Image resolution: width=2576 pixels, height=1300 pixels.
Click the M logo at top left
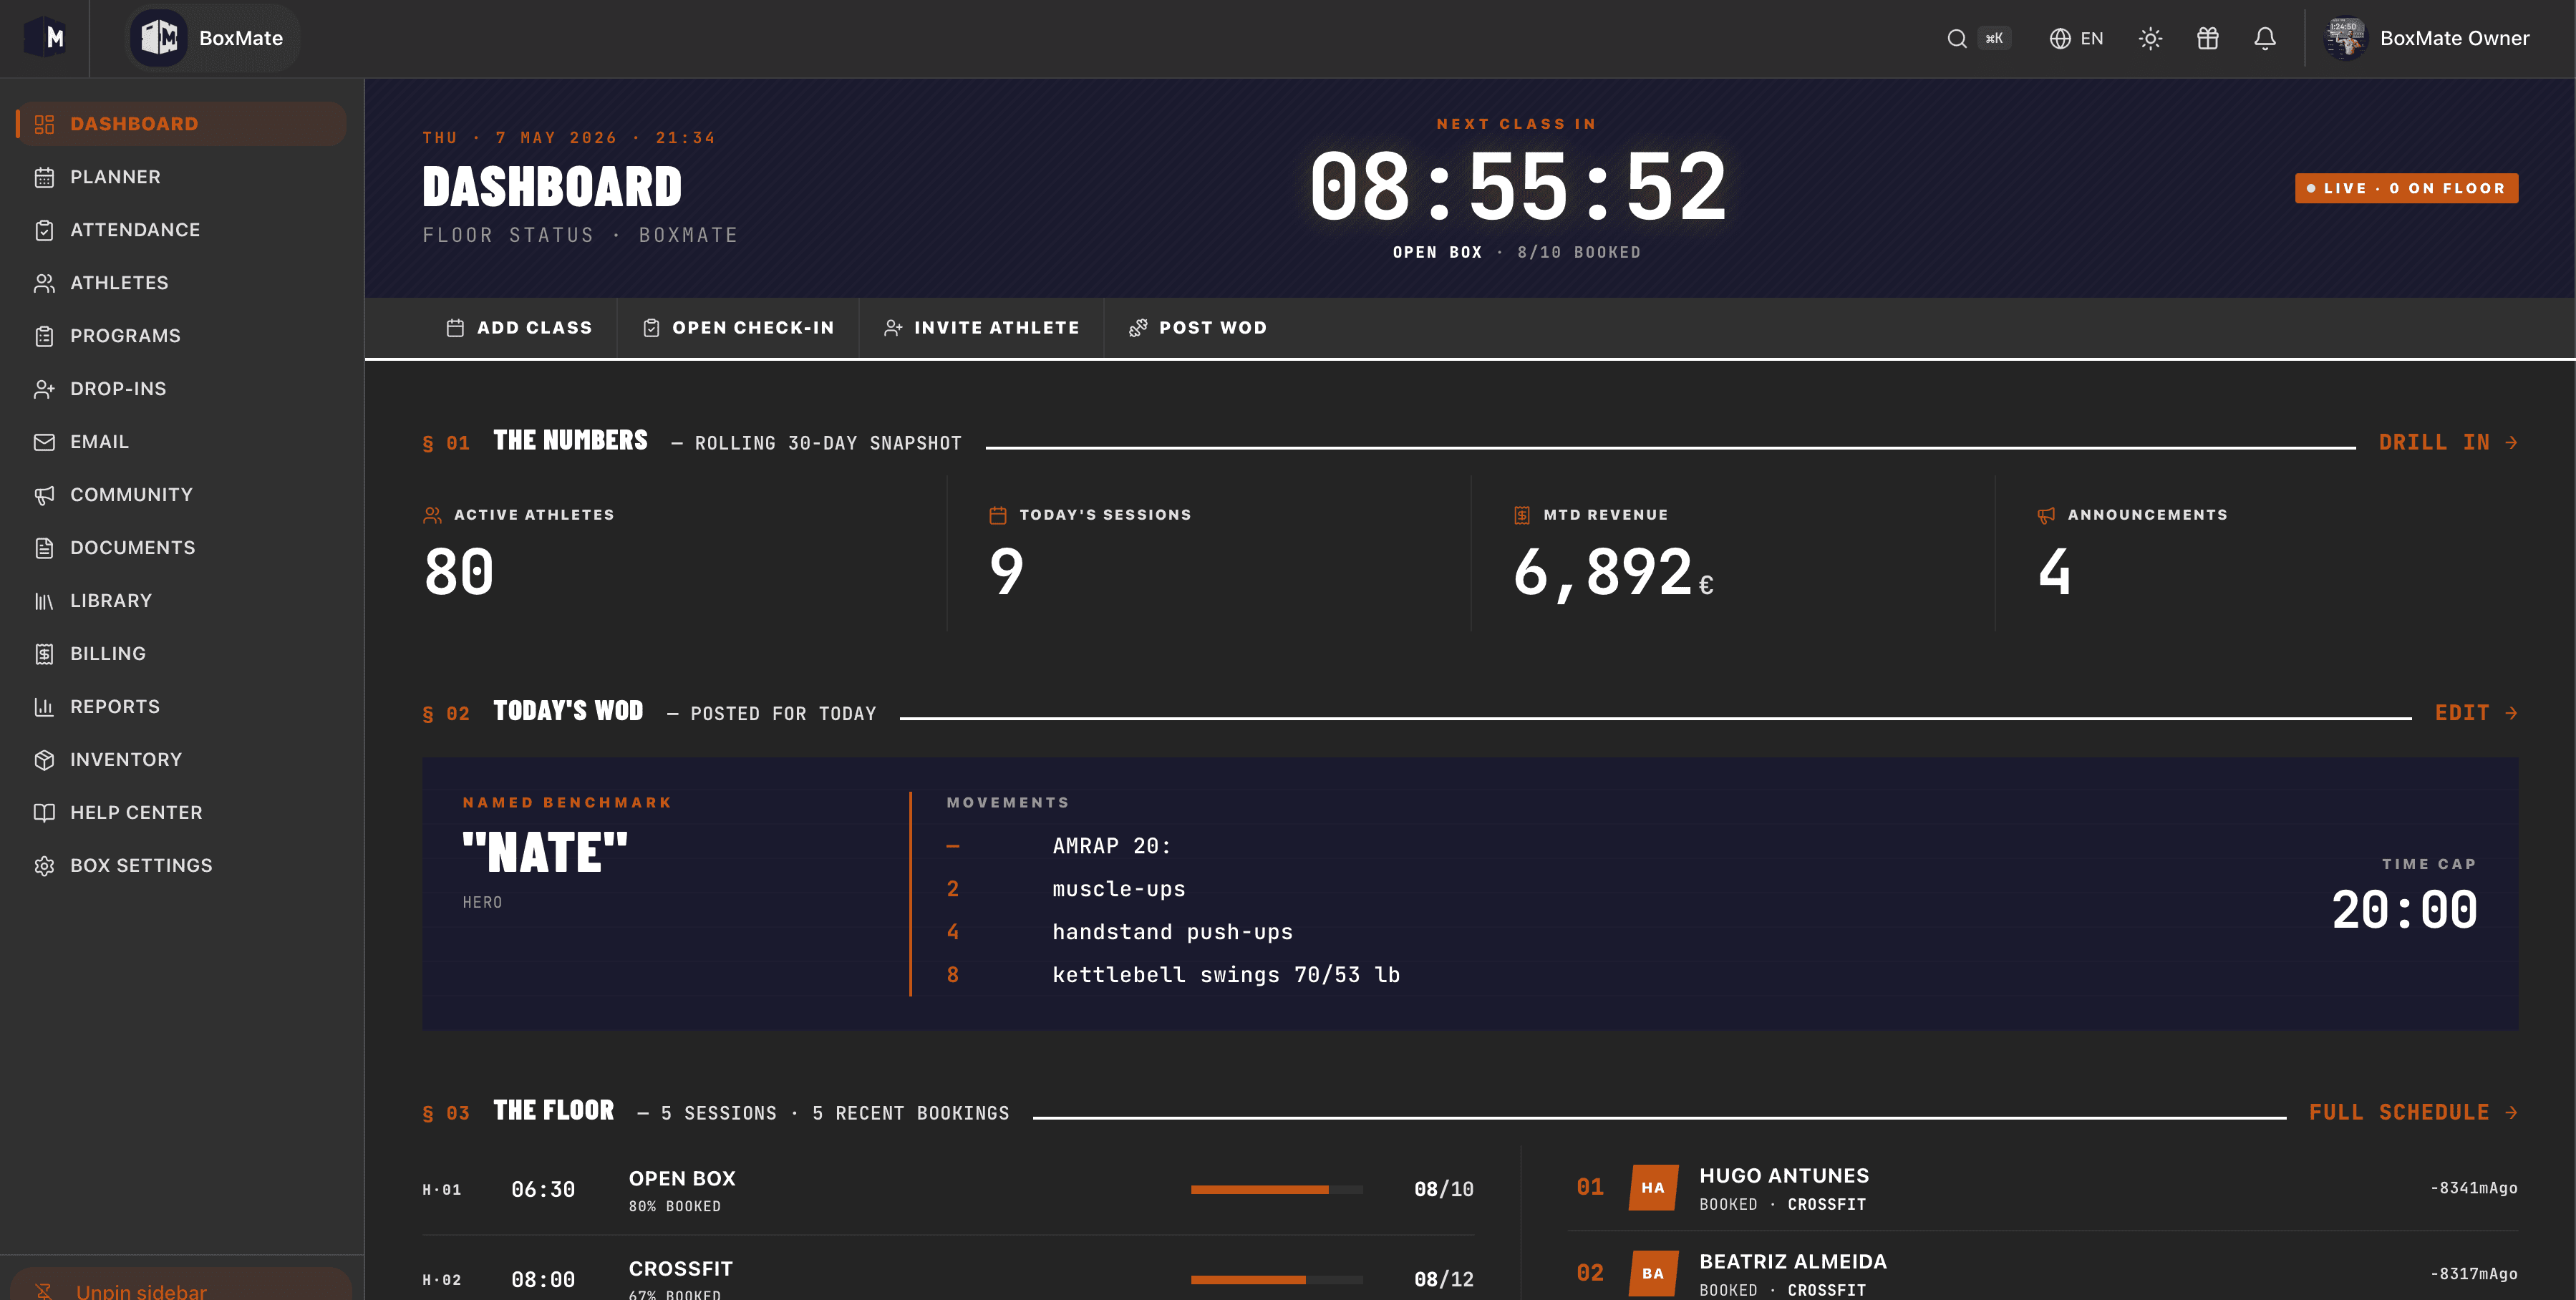pyautogui.click(x=45, y=38)
